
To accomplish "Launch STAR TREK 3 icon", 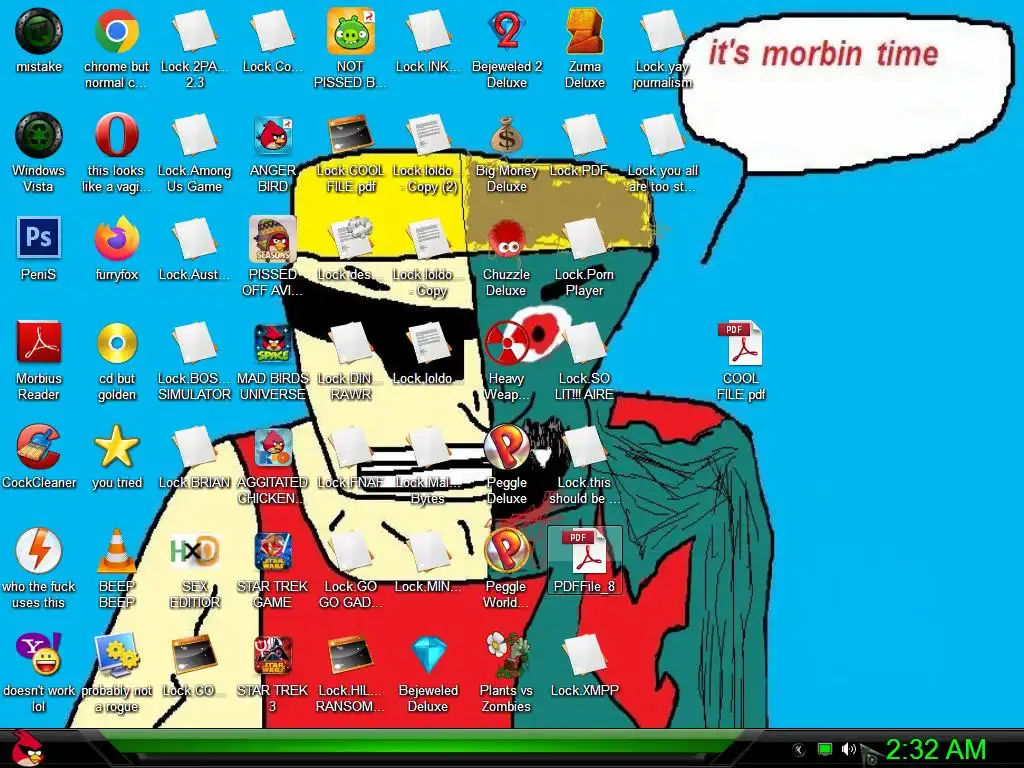I will pyautogui.click(x=273, y=655).
